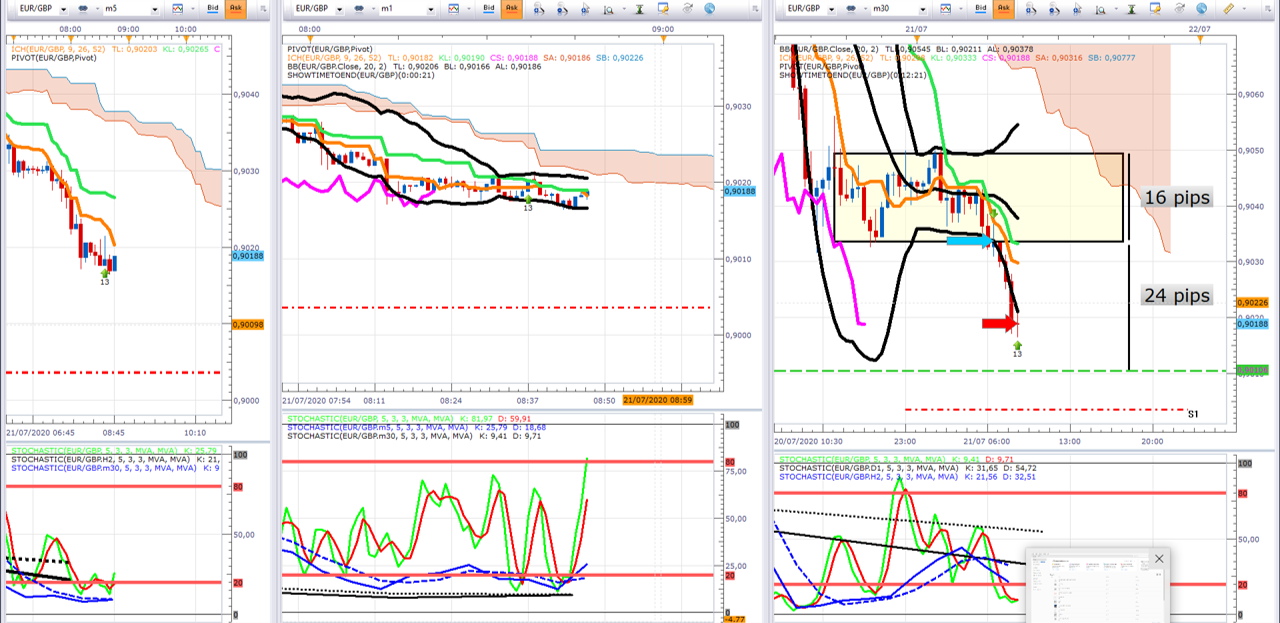Click toolbar overflow icon in m5 chart

pyautogui.click(x=265, y=8)
